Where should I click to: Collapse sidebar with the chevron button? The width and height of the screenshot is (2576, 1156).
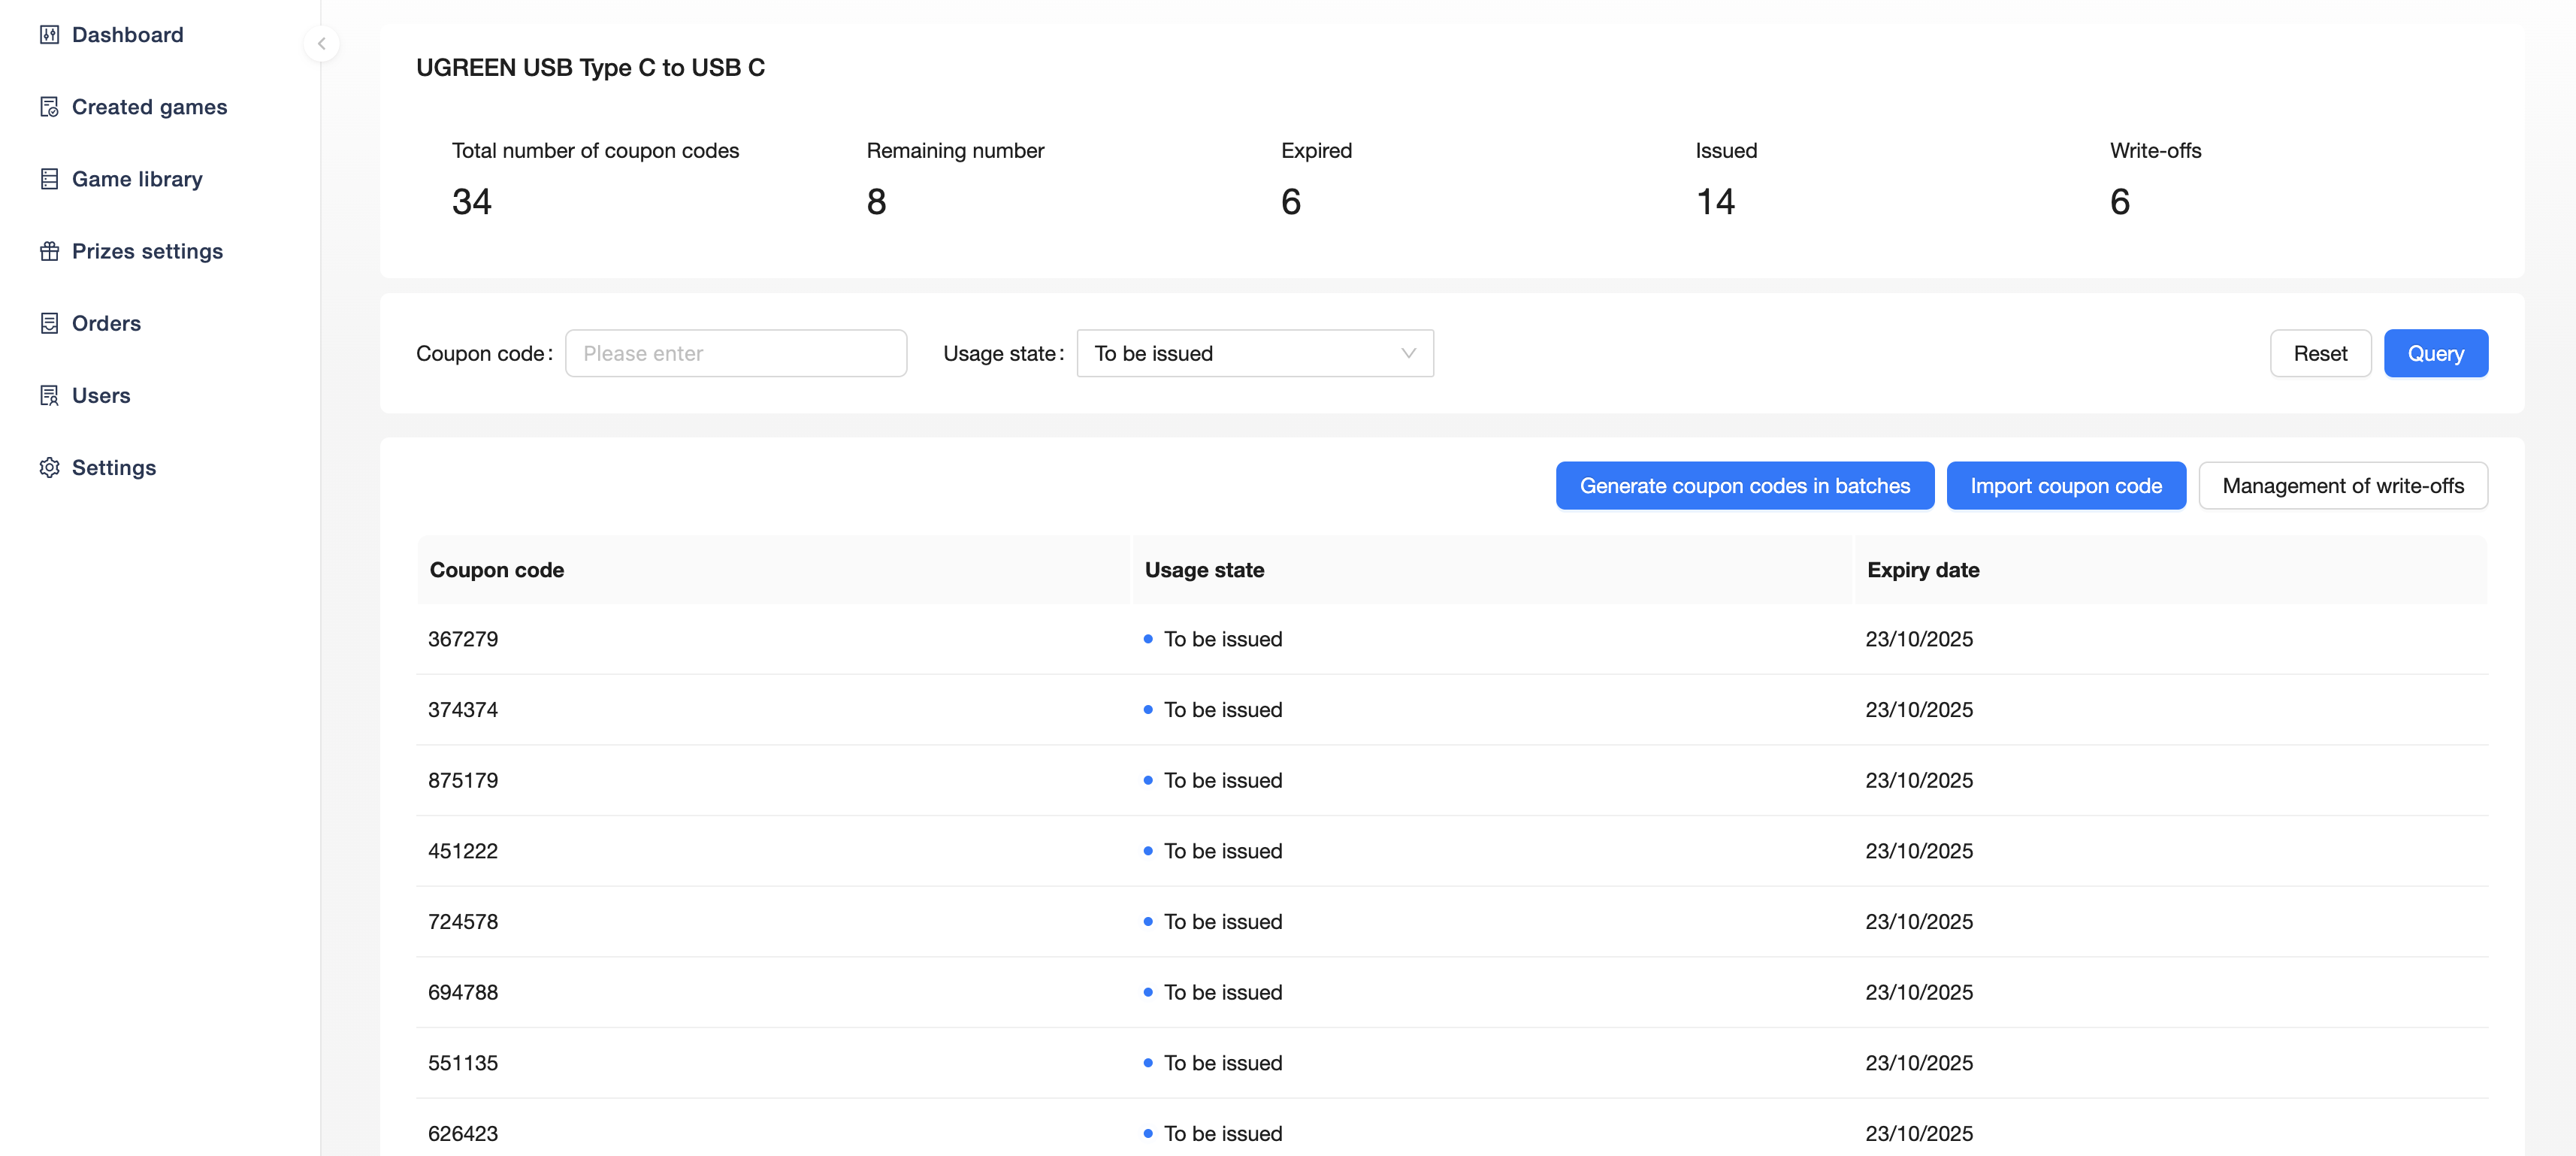tap(321, 43)
